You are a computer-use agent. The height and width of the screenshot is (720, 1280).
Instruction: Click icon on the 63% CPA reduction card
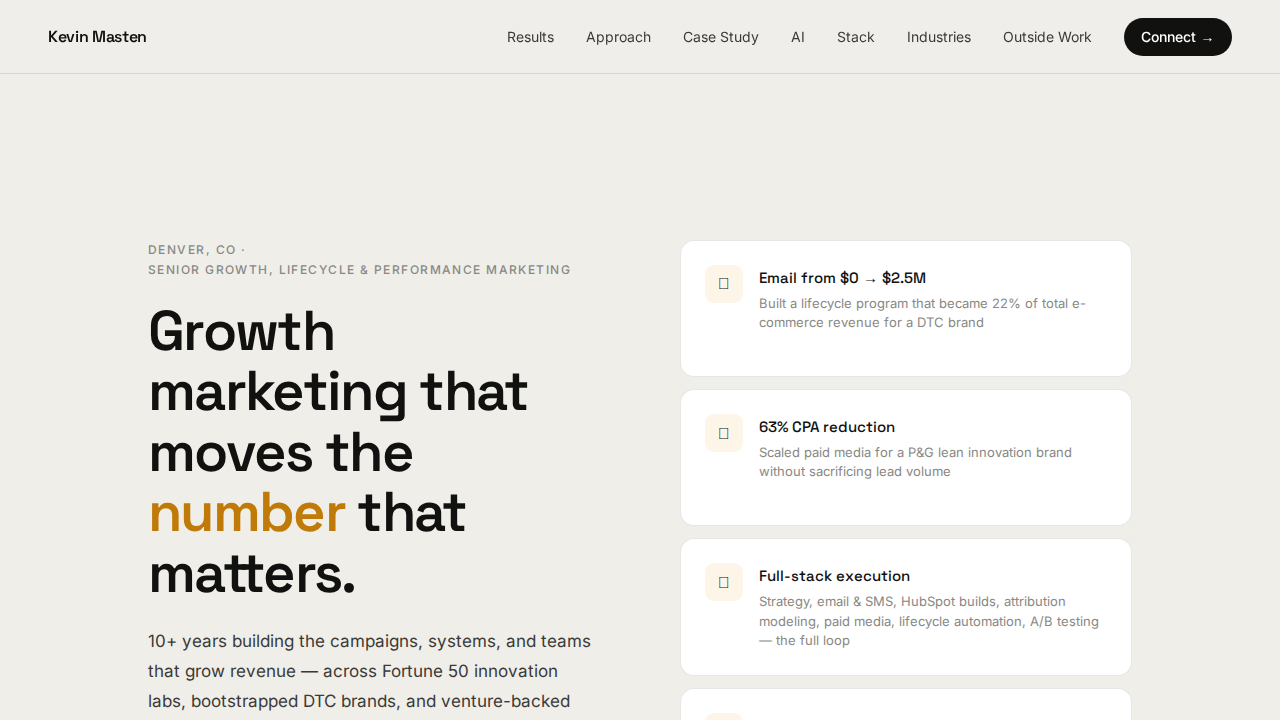[x=724, y=433]
